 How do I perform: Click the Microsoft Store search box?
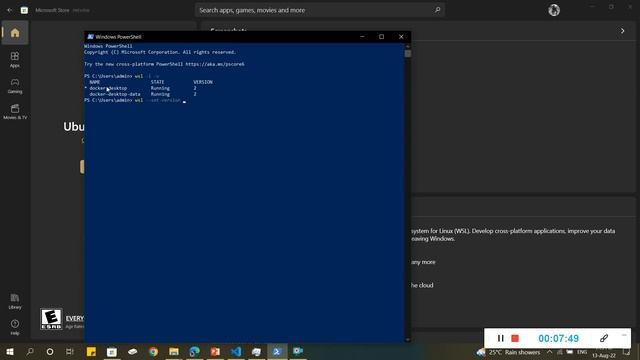pyautogui.click(x=320, y=10)
